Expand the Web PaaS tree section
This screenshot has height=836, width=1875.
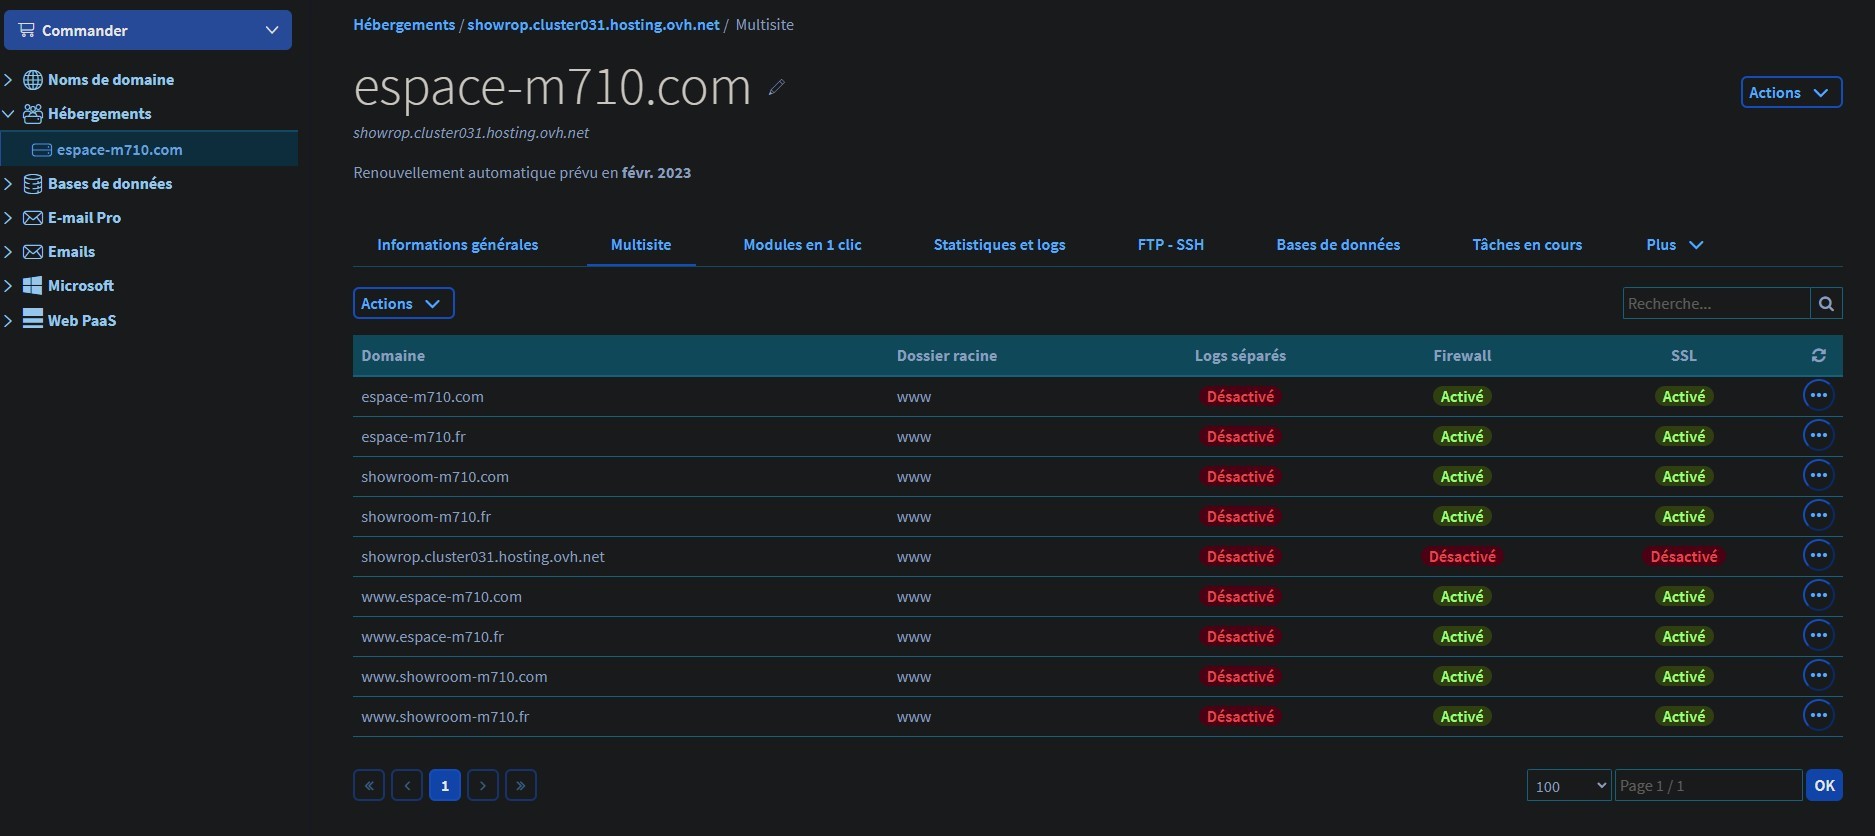[x=9, y=320]
